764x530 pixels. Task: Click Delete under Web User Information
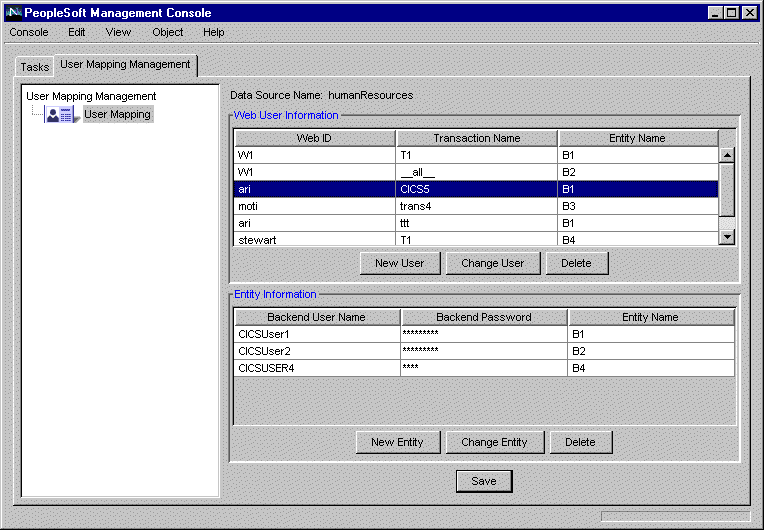(576, 263)
